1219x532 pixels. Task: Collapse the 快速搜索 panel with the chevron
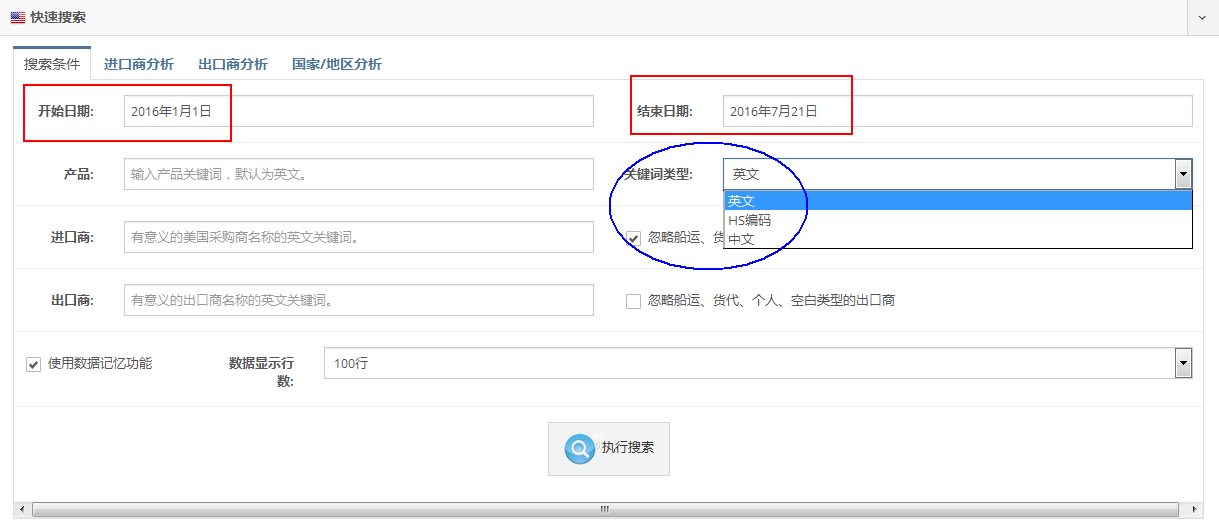tap(1201, 18)
